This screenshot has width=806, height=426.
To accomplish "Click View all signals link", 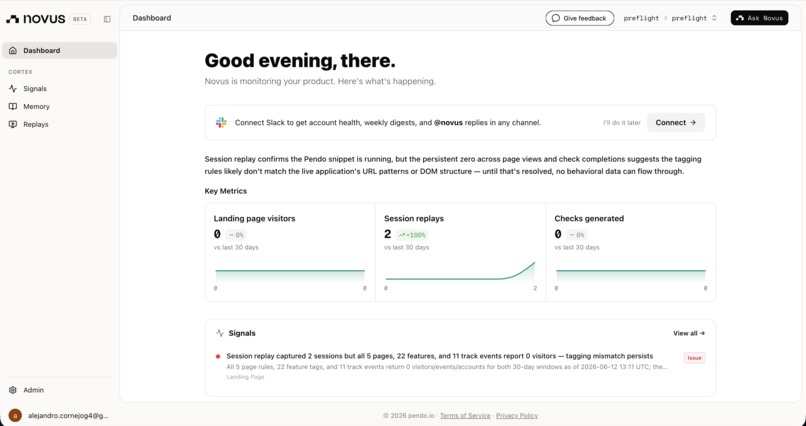I will click(689, 334).
